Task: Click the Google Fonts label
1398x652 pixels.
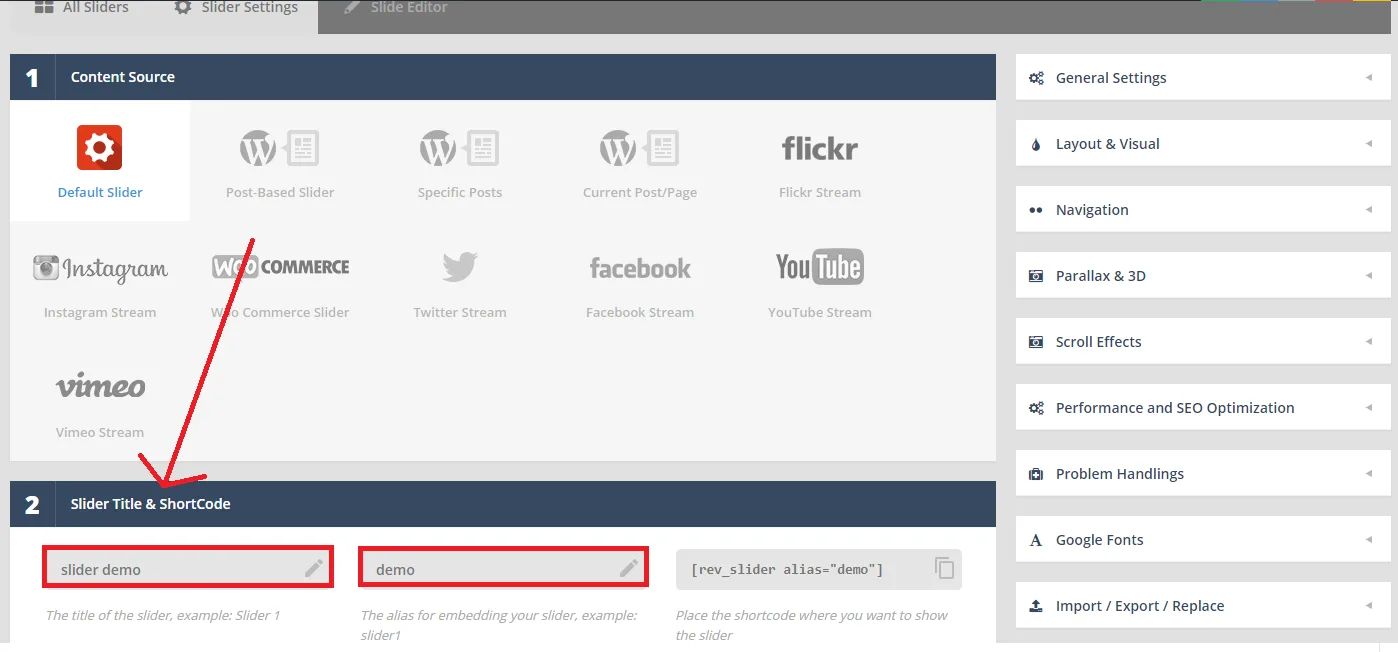Action: coord(1100,540)
